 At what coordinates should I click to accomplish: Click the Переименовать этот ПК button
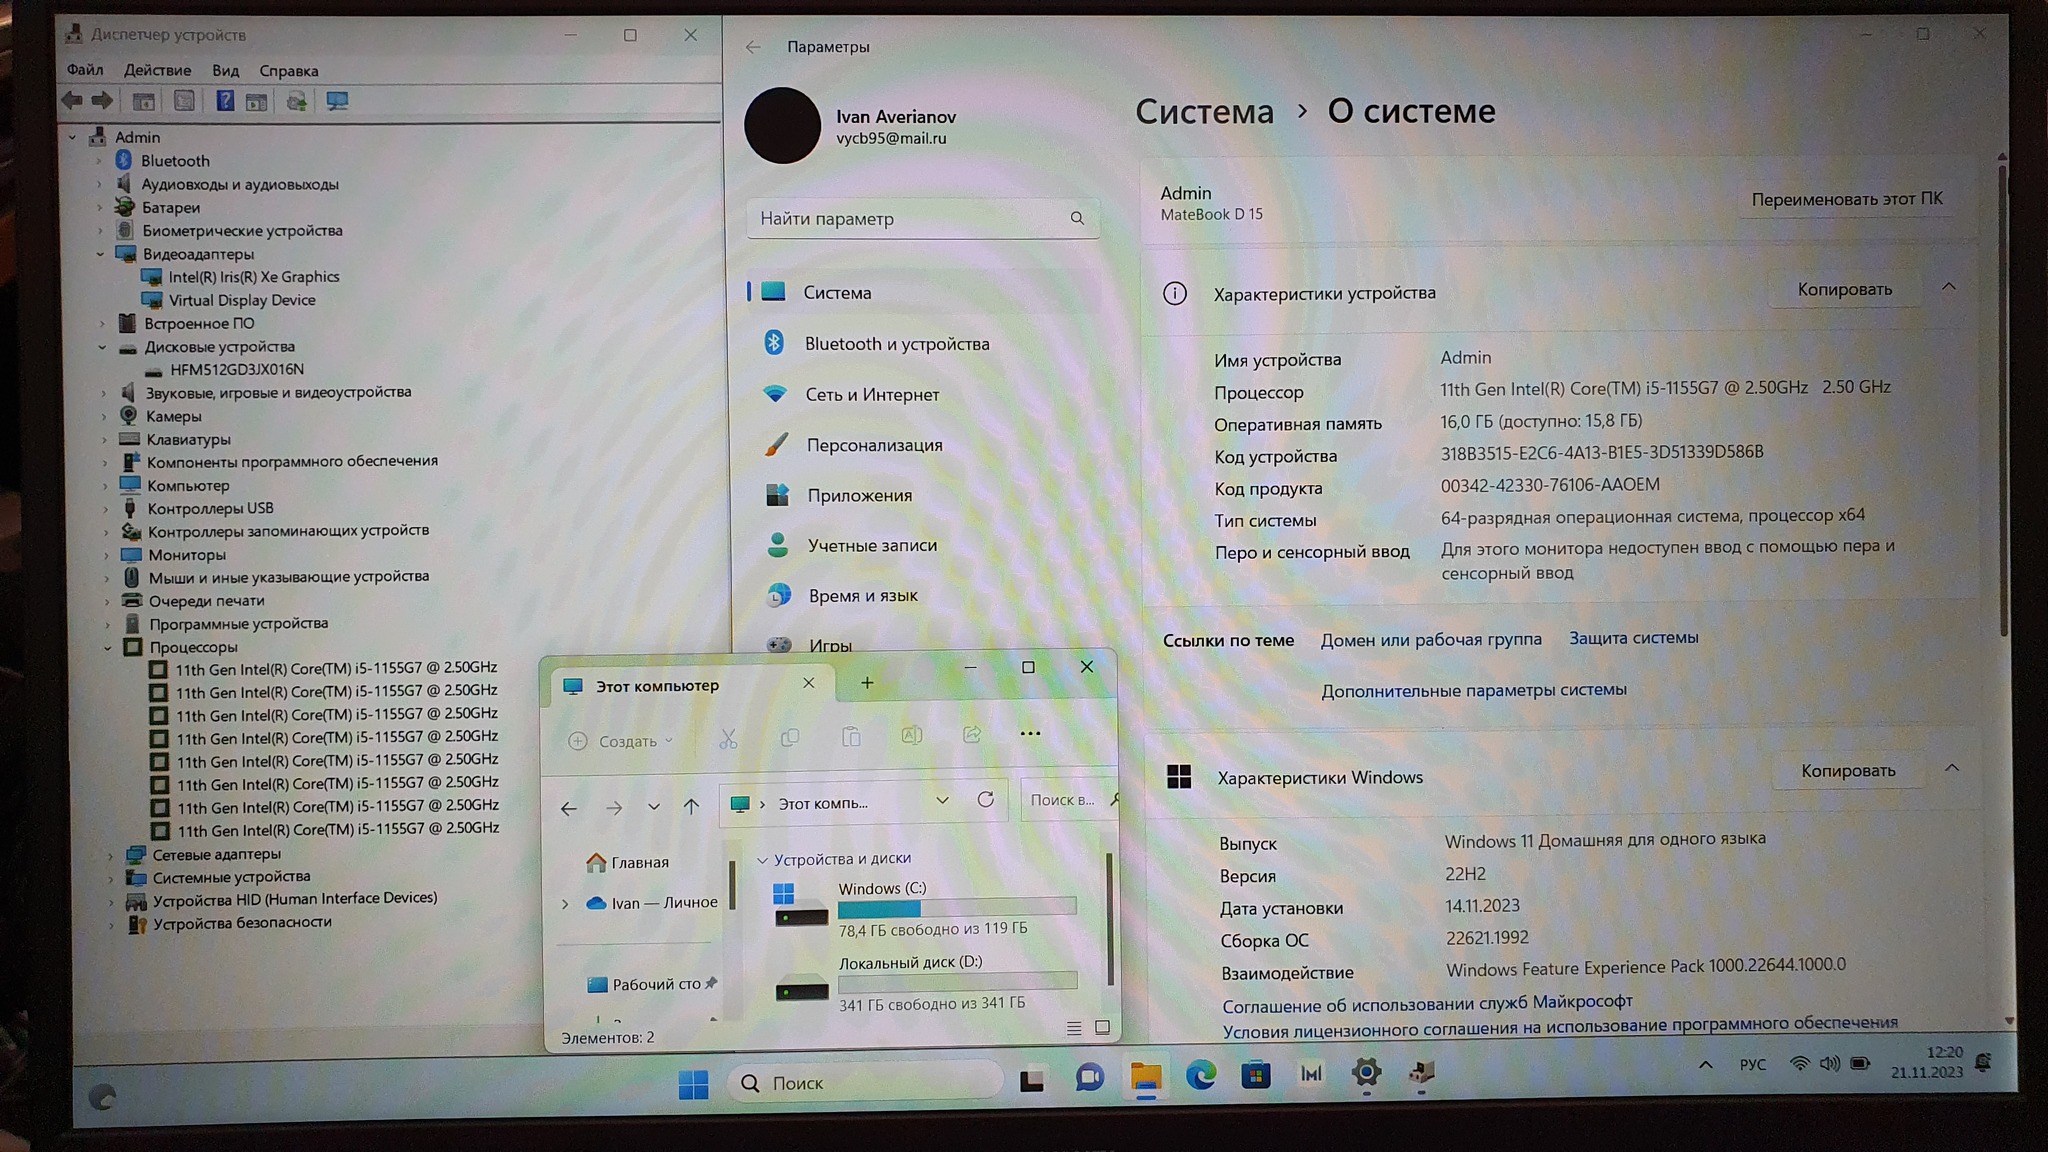[x=1846, y=199]
